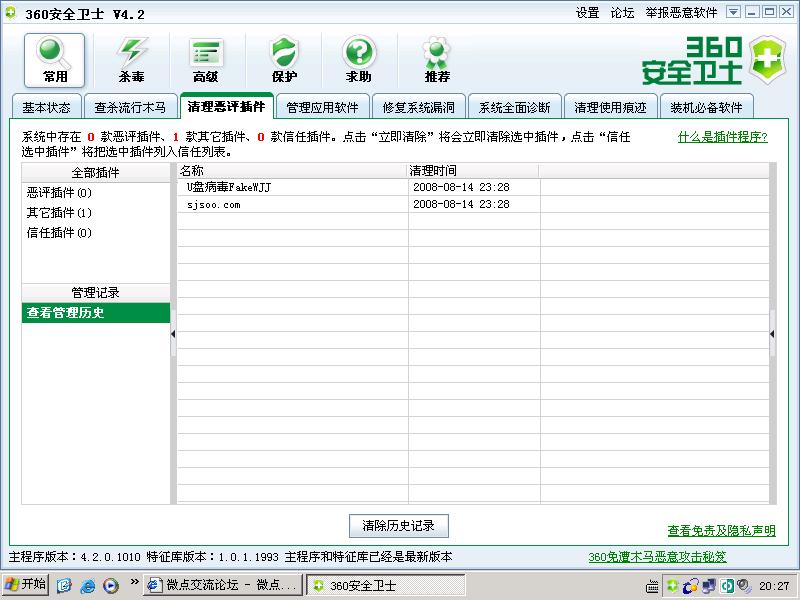This screenshot has width=800, height=600.
Task: Click sjsoo.com cleanup time 2008-08-14 23:28
Action: pos(461,204)
